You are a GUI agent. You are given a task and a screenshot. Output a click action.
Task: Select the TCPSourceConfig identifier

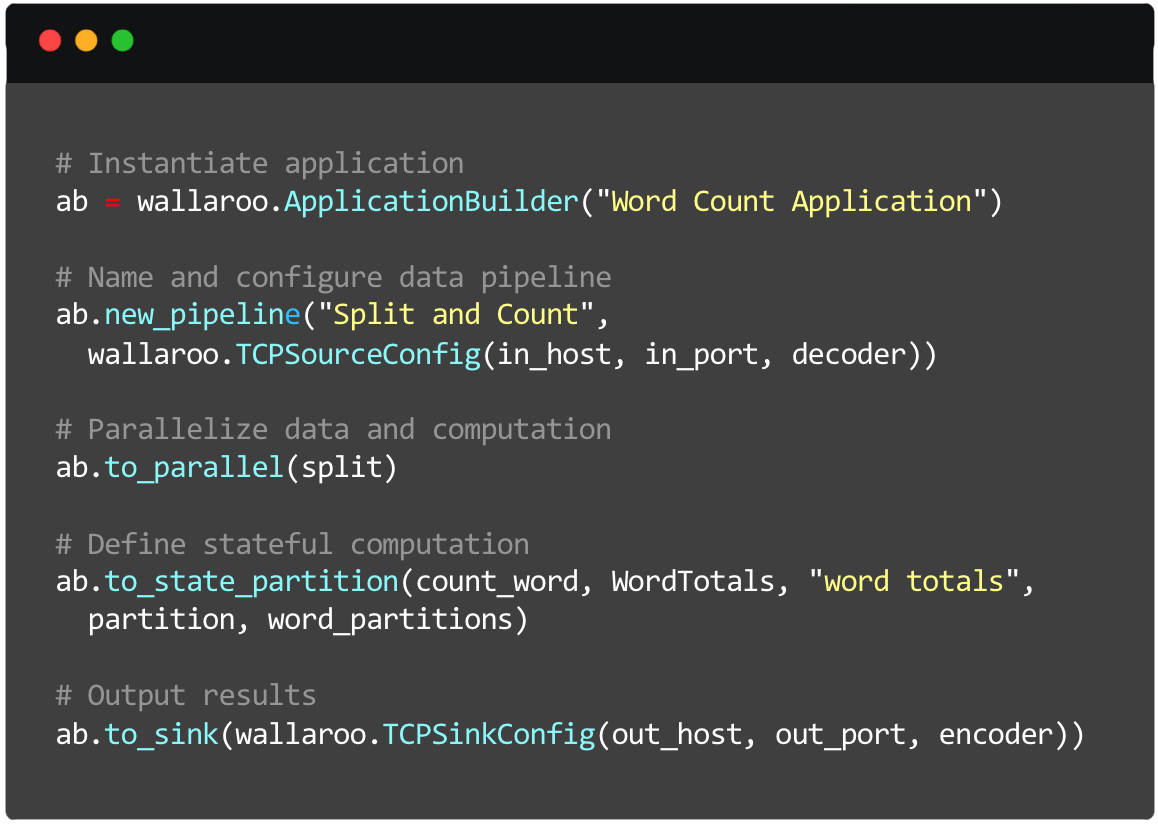(x=358, y=354)
